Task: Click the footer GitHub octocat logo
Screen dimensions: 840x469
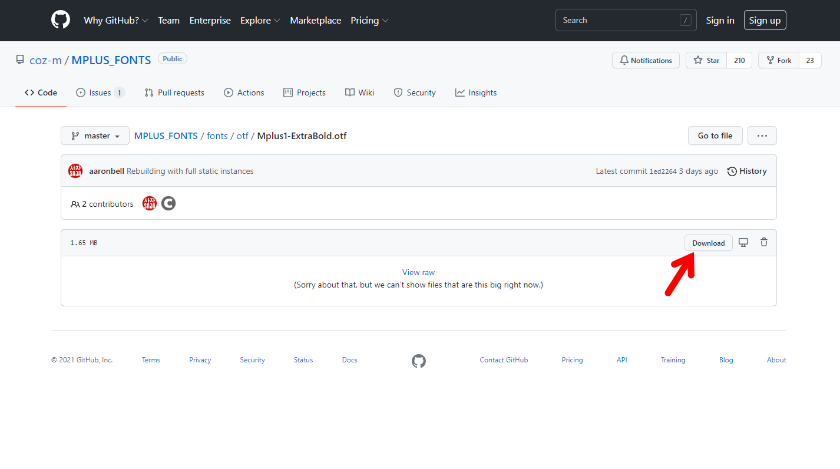Action: (419, 361)
